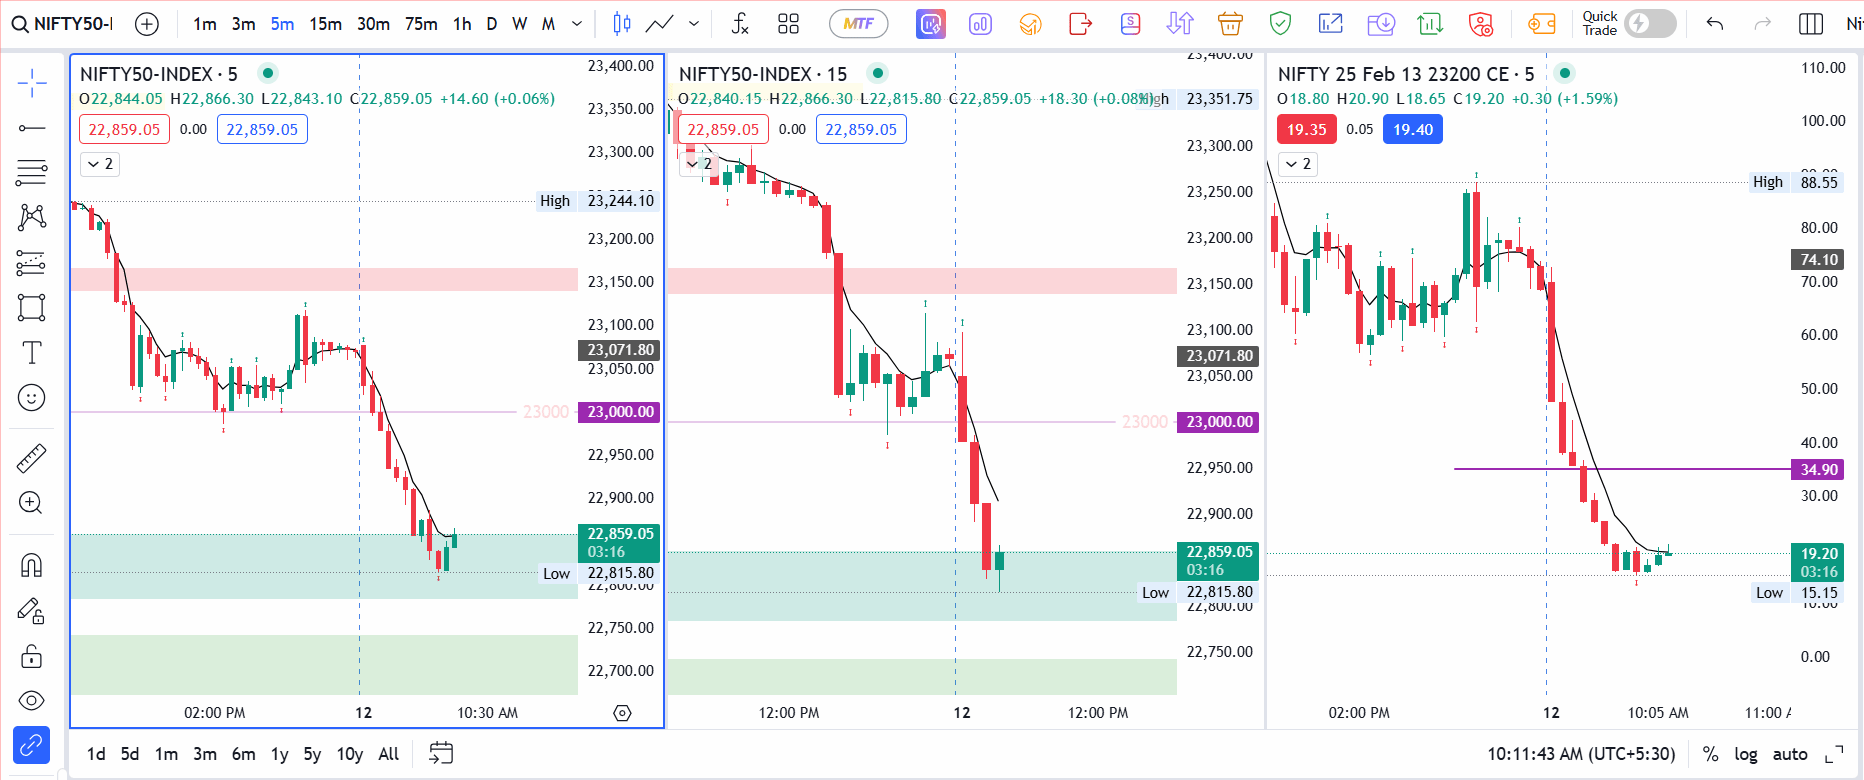Click the MTF button
The height and width of the screenshot is (780, 1864).
click(x=858, y=23)
